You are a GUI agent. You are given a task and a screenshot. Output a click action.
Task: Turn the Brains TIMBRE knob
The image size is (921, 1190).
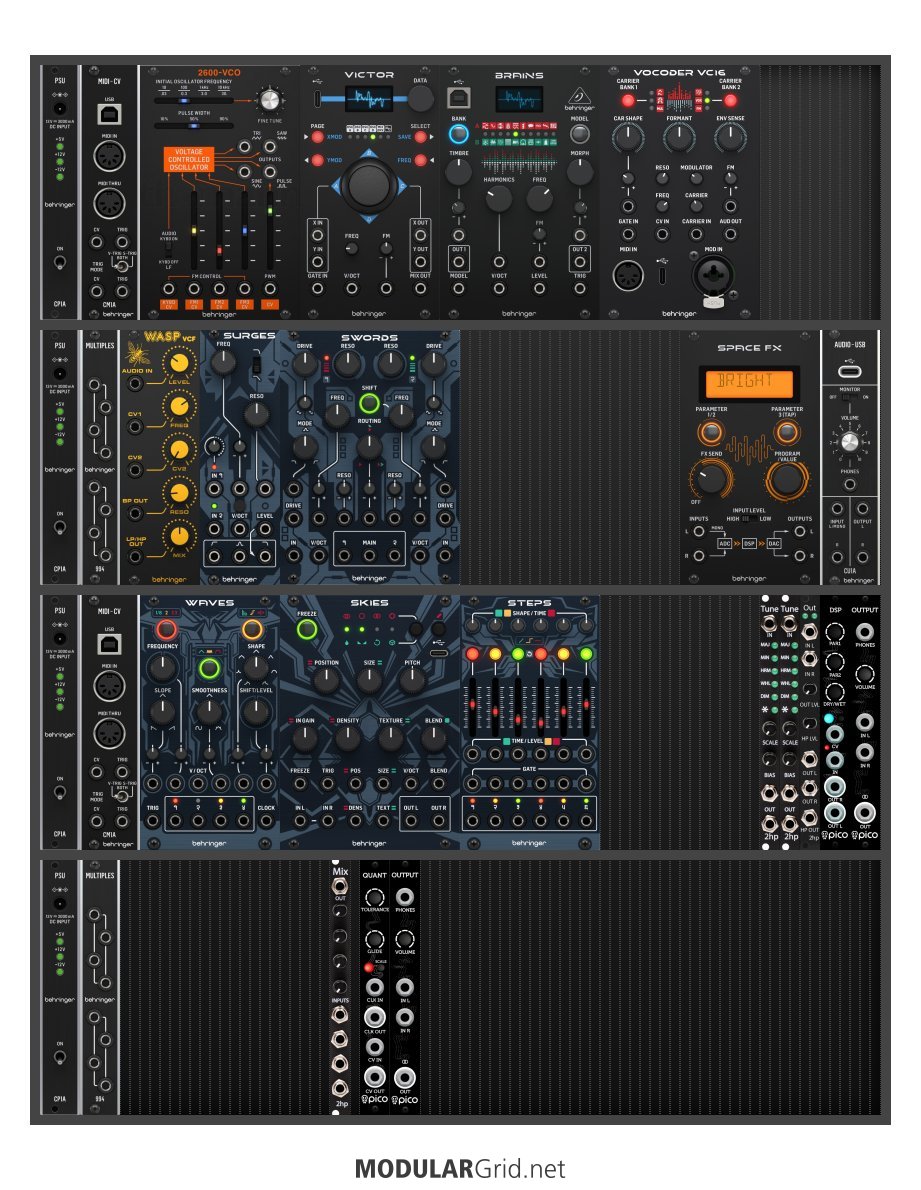(x=458, y=172)
